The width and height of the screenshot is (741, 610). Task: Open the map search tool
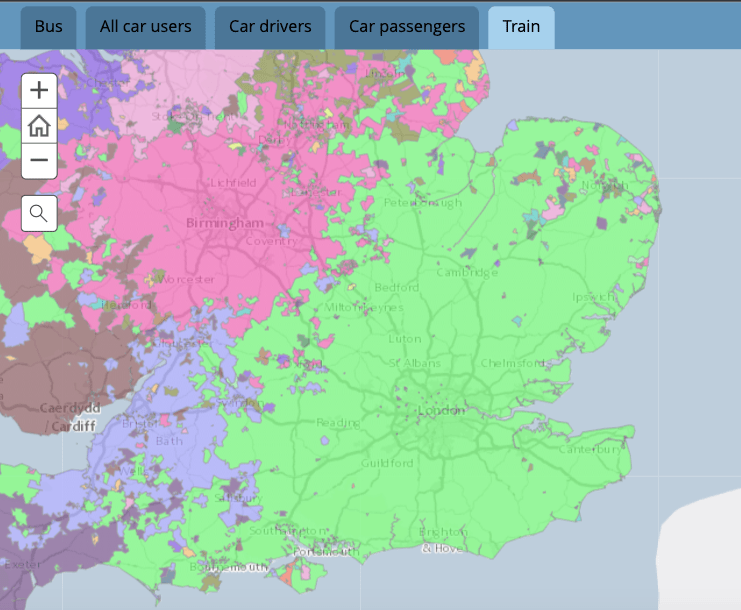coord(39,213)
